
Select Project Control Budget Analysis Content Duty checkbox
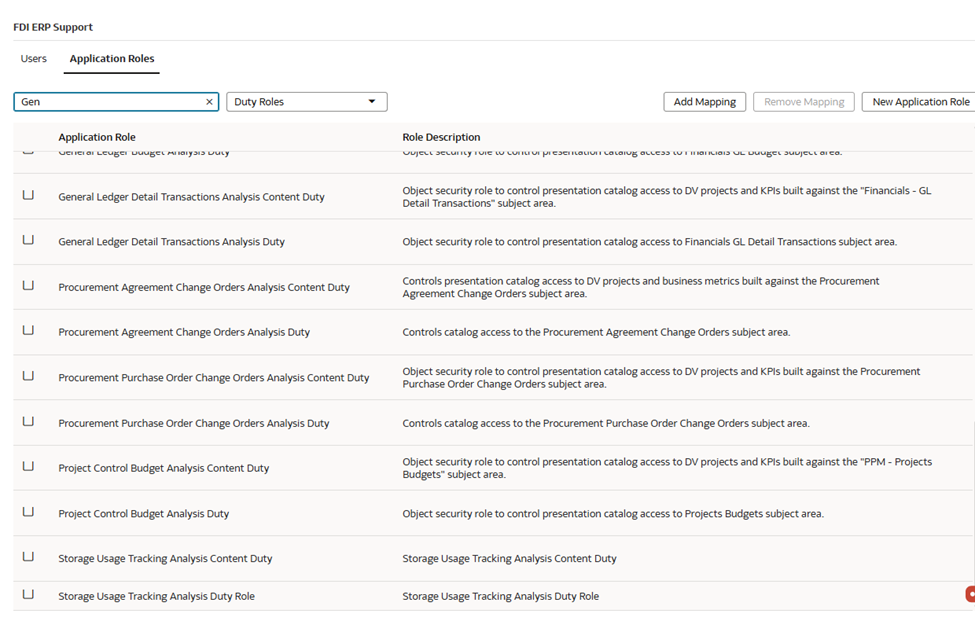click(28, 467)
